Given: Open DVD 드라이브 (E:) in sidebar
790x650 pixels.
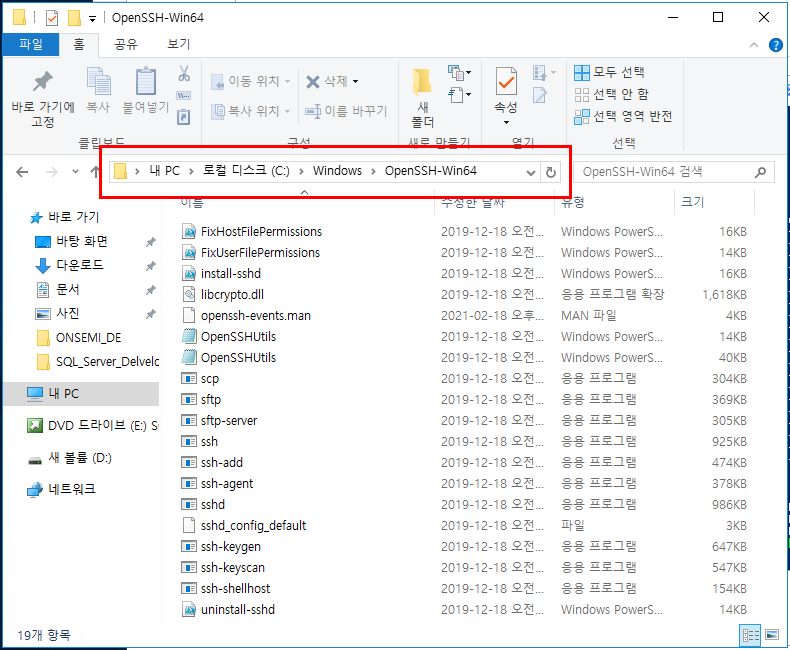Looking at the screenshot, I should coord(92,426).
